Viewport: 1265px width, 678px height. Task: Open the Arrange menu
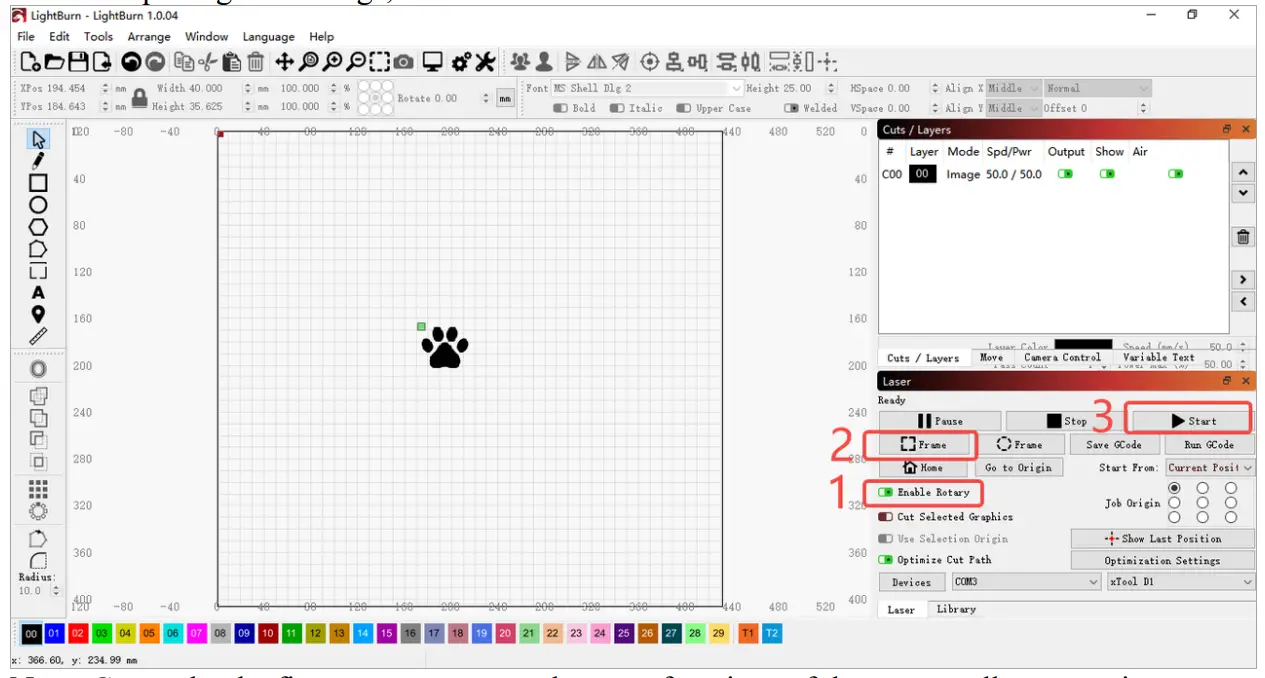[149, 36]
